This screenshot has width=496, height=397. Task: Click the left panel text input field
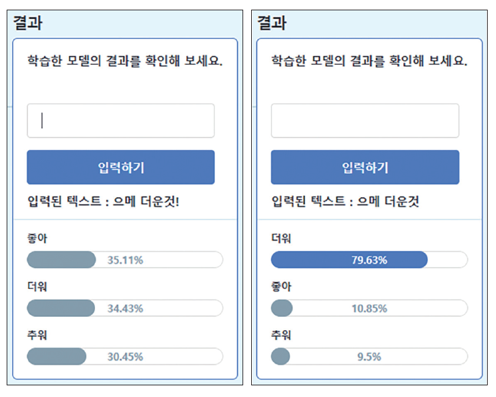[121, 120]
